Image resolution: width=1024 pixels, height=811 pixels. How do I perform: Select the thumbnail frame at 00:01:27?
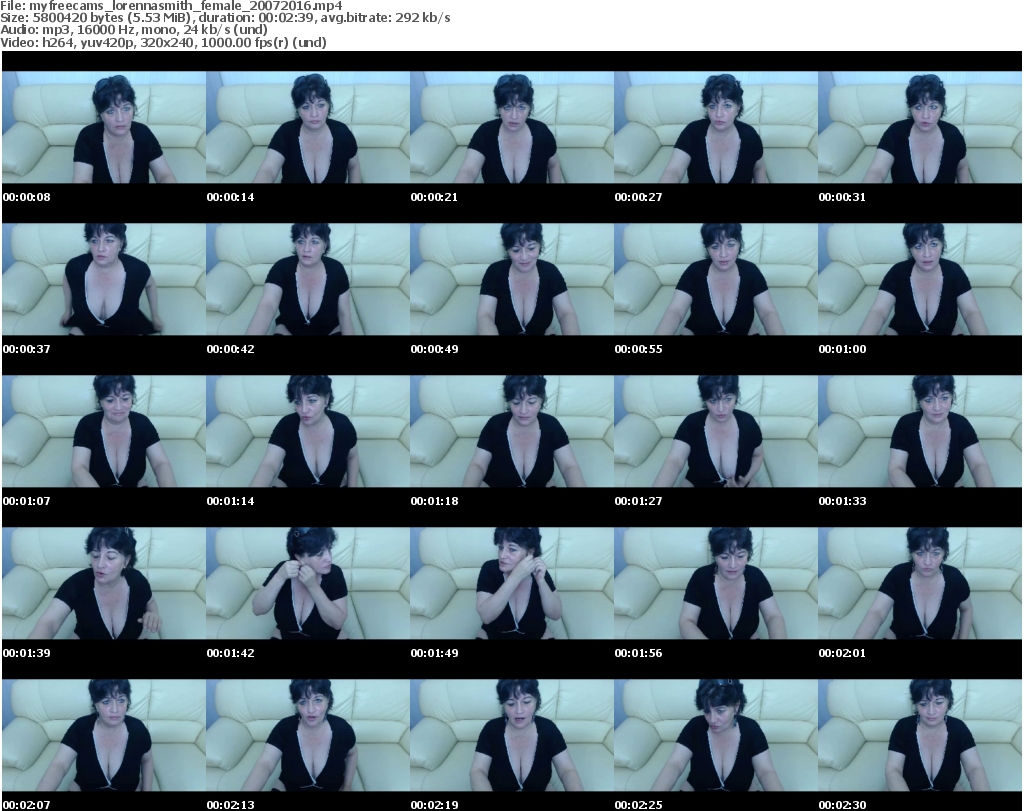click(x=716, y=432)
